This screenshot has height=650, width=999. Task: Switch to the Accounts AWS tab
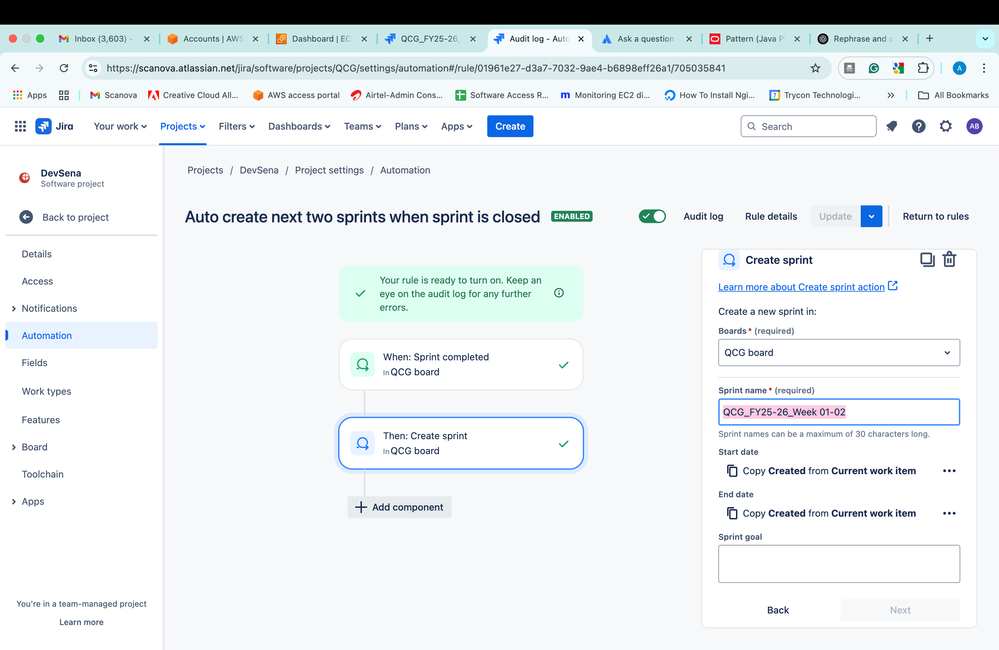(x=213, y=39)
